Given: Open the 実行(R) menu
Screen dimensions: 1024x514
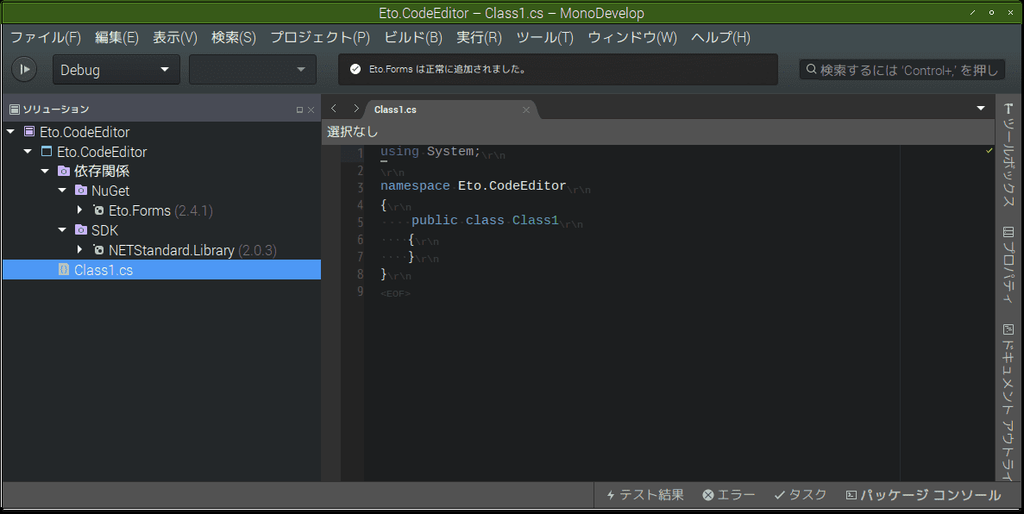Looking at the screenshot, I should 479,37.
